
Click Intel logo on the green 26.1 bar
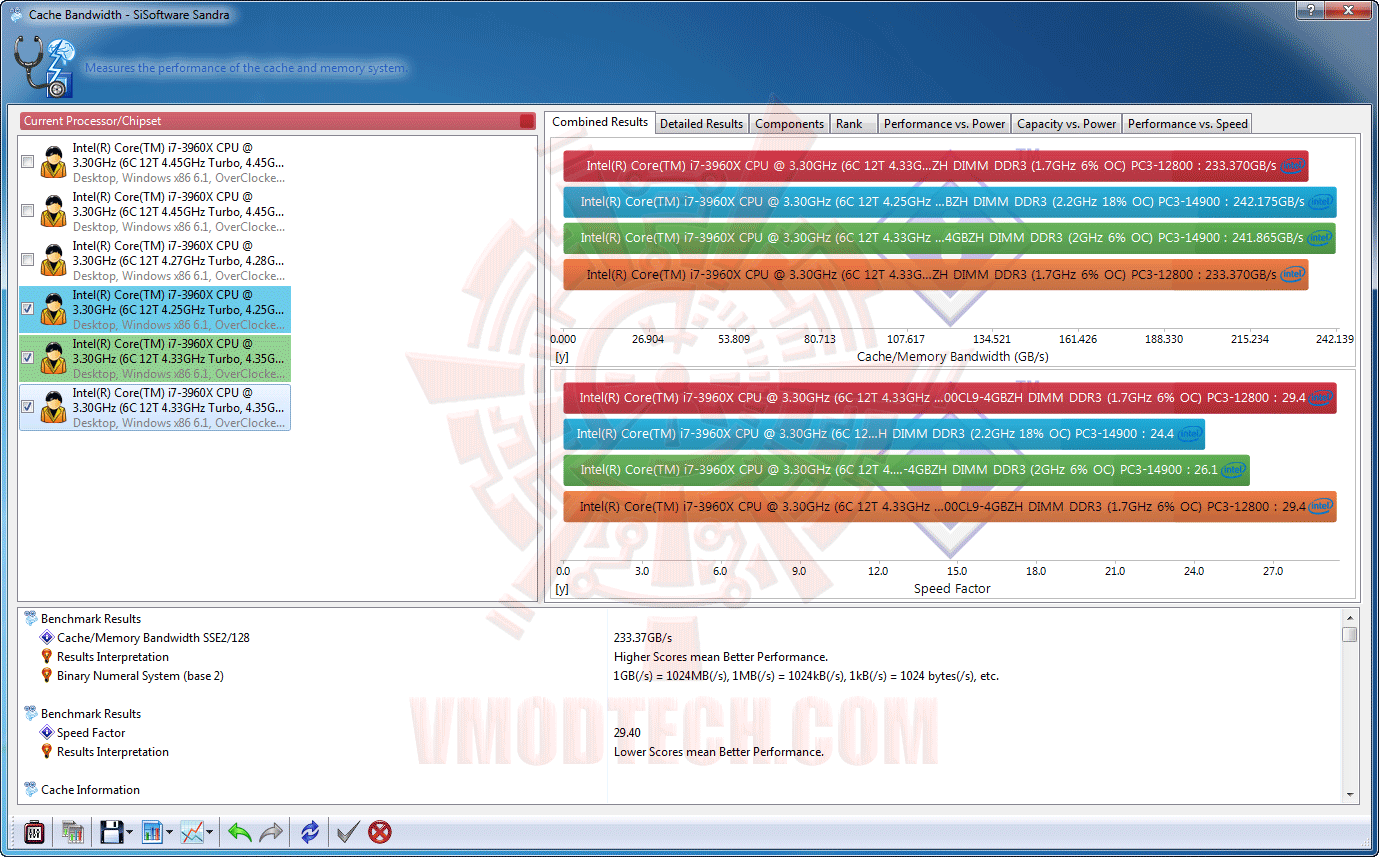[1234, 470]
